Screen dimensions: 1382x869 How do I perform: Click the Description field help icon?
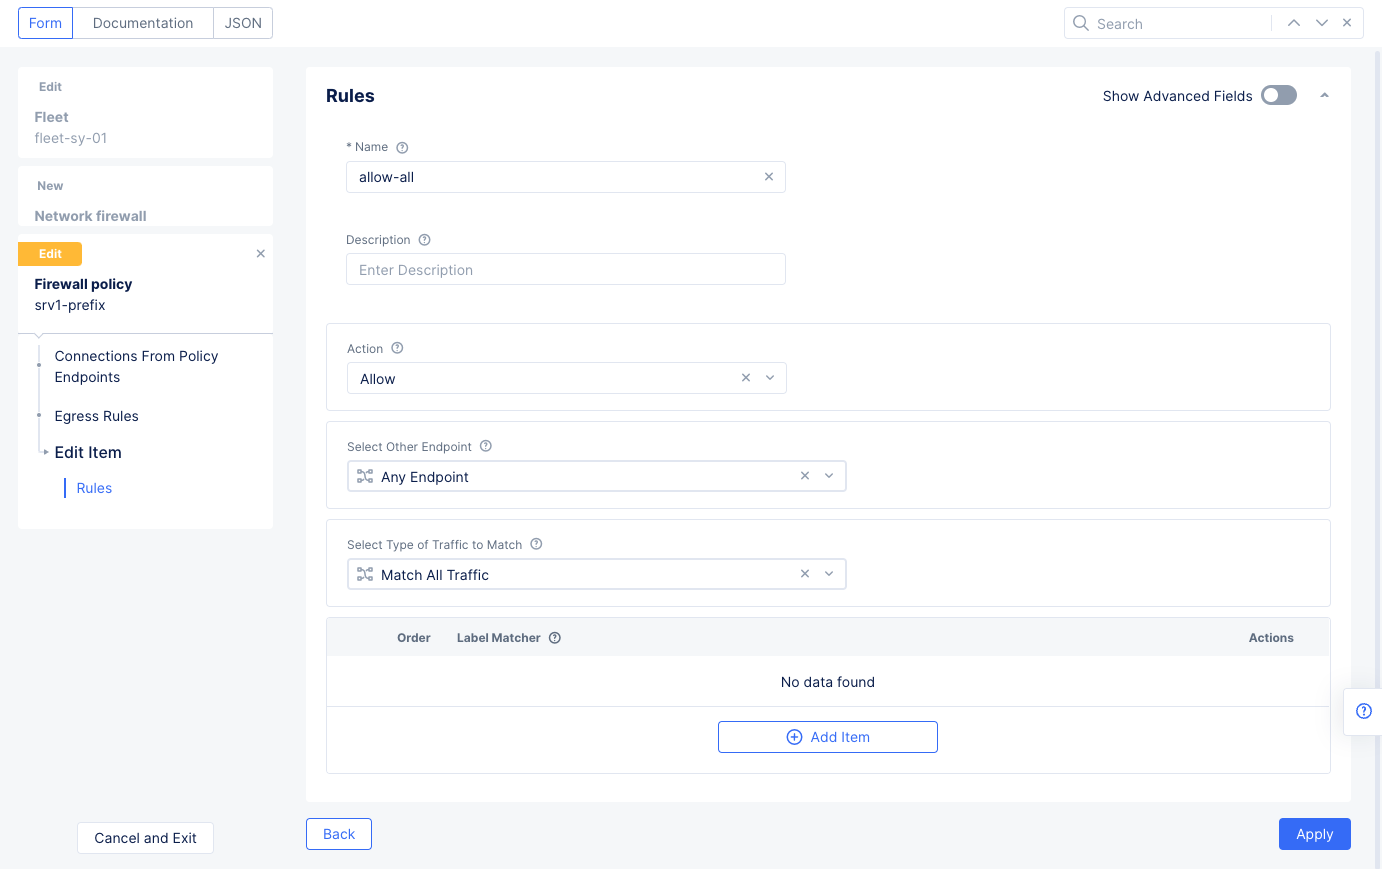[424, 240]
